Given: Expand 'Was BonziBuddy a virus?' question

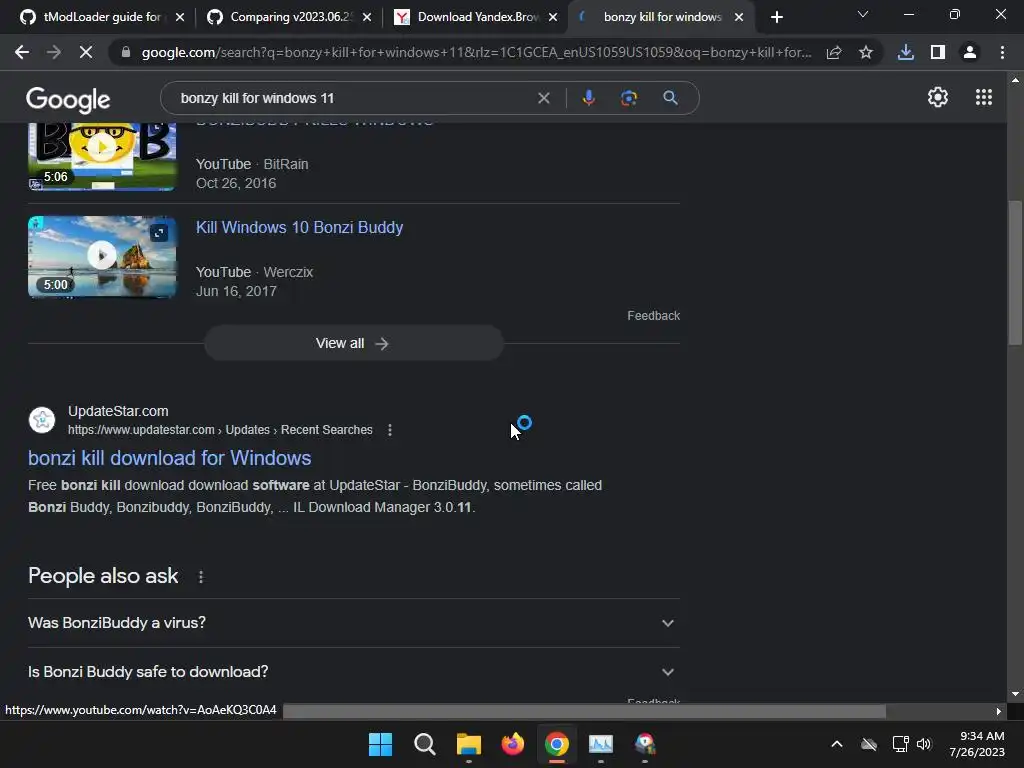Looking at the screenshot, I should point(353,623).
